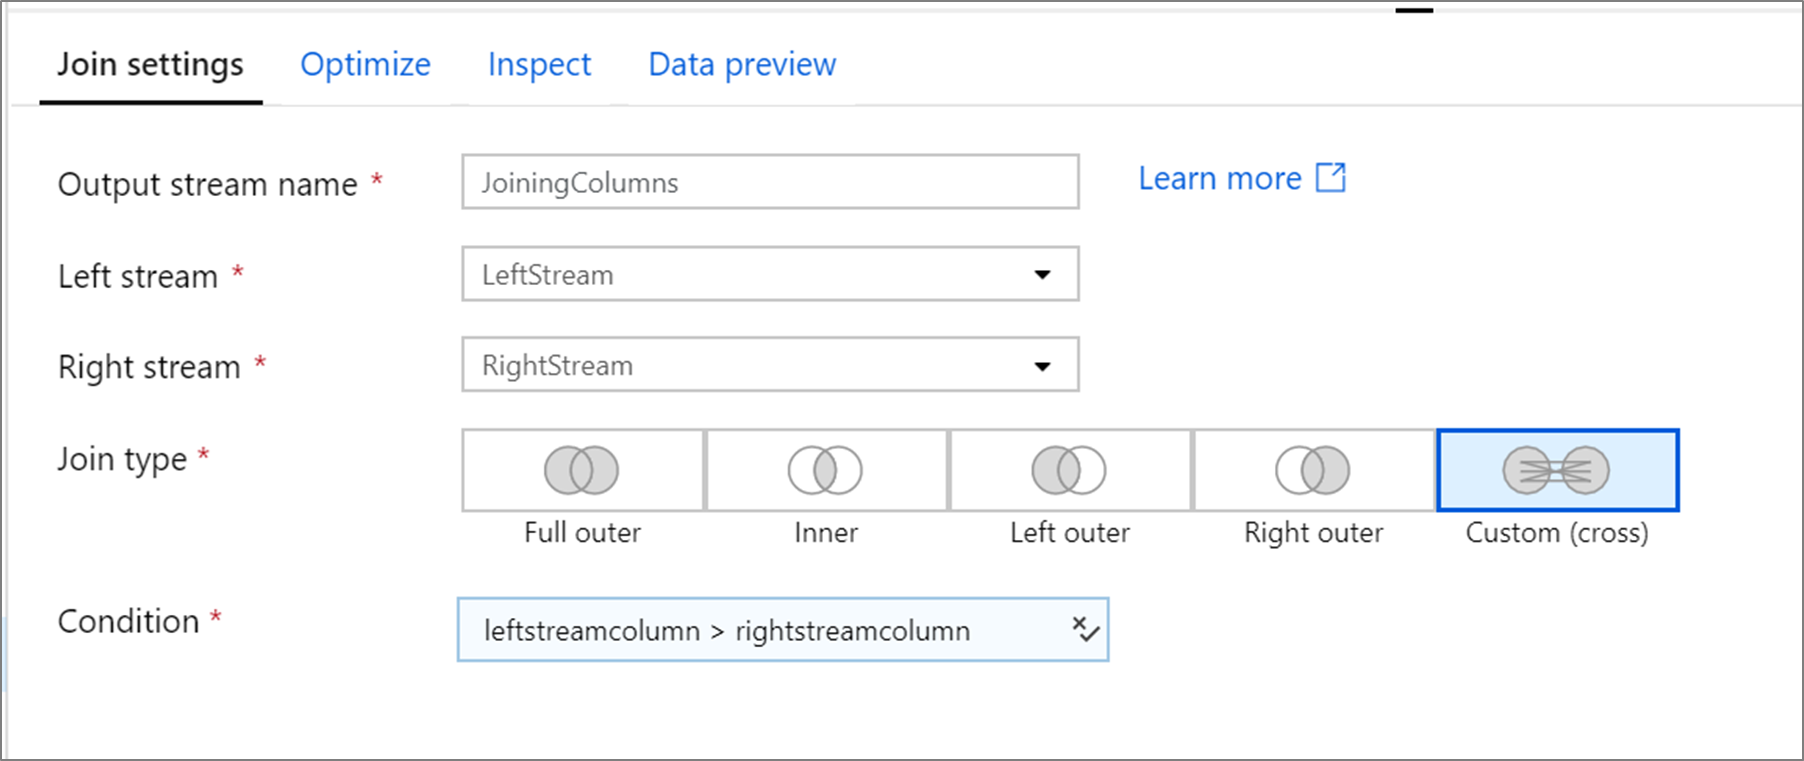Select the Join settings tab
Viewport: 1804px width, 761px height.
tap(150, 65)
